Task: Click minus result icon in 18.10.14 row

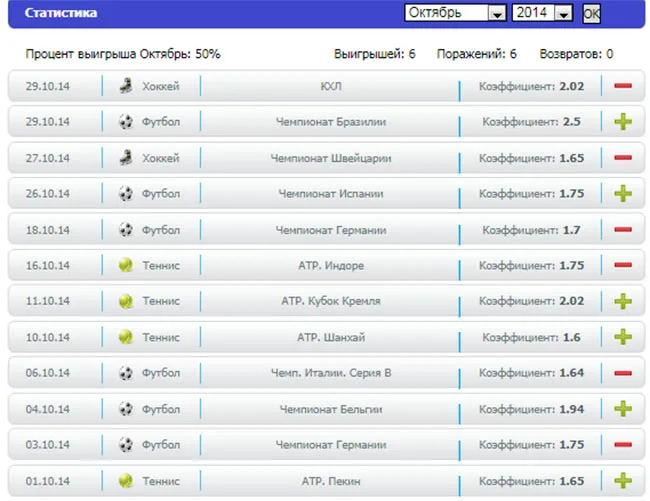Action: pos(623,229)
